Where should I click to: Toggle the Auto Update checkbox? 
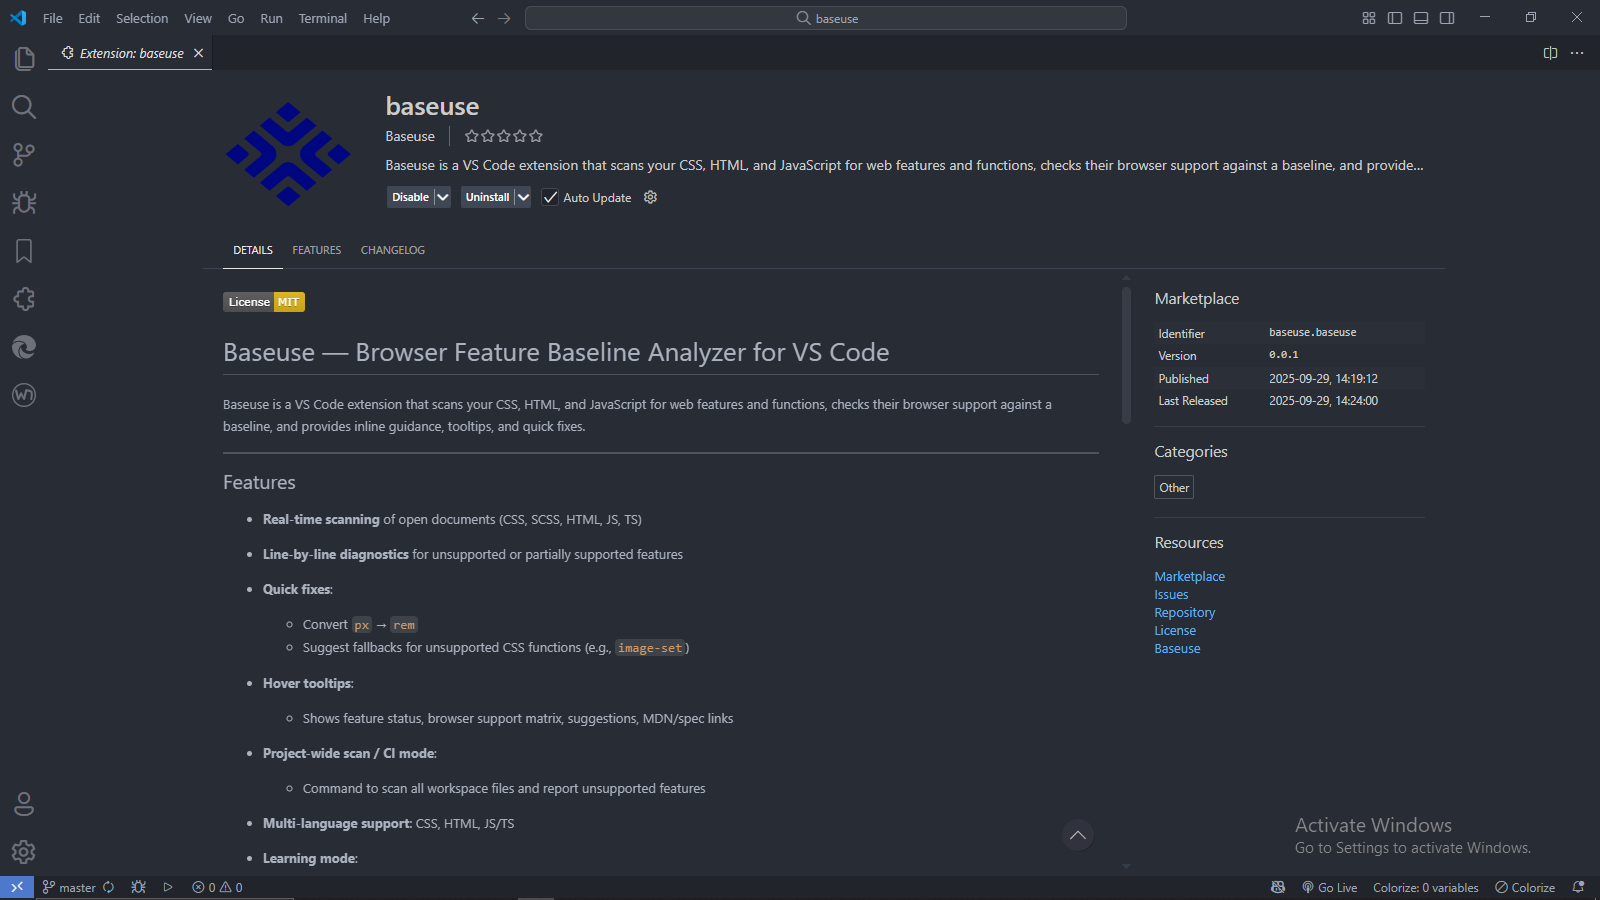pos(550,197)
